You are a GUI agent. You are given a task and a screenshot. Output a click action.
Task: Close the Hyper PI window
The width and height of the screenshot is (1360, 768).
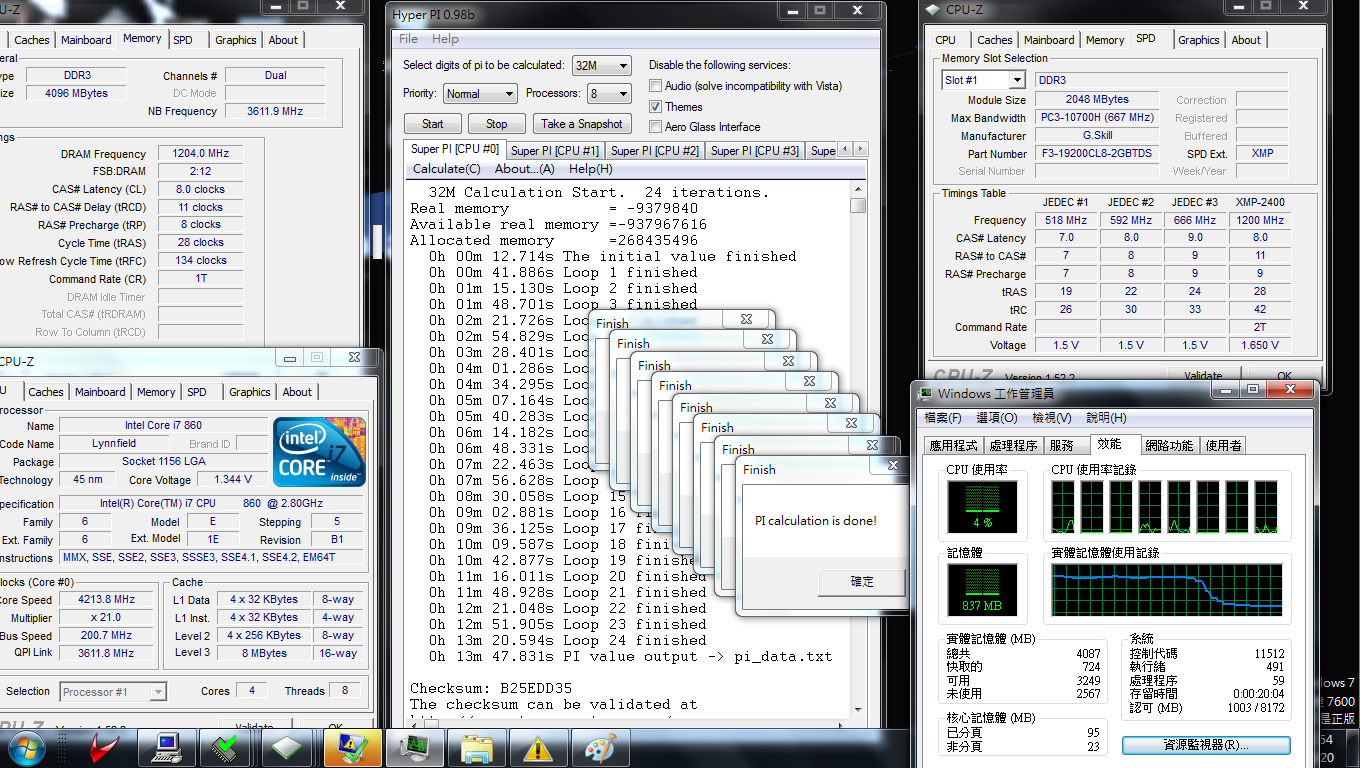click(x=859, y=10)
